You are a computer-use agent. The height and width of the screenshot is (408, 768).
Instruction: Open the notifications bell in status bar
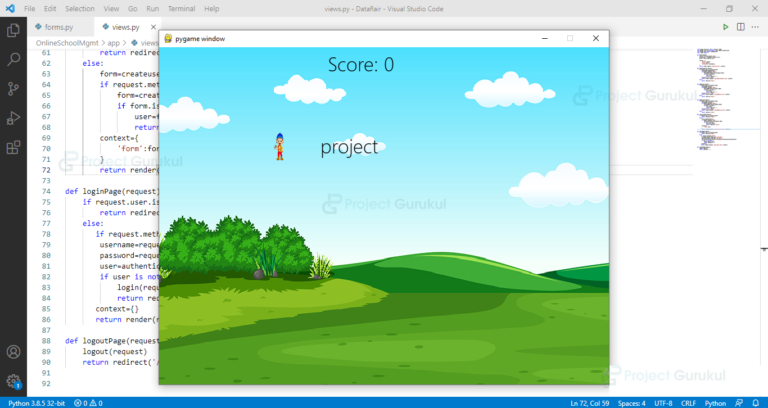[755, 403]
